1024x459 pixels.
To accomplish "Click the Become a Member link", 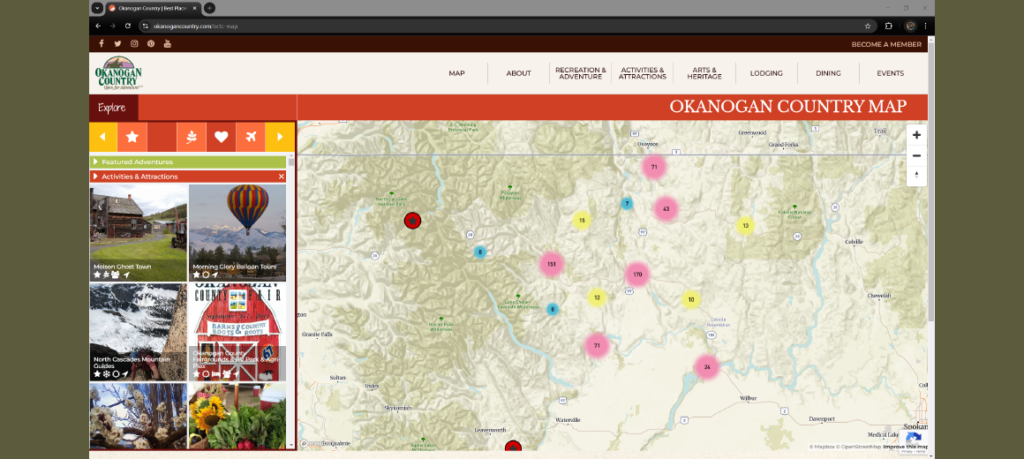I will [x=886, y=44].
